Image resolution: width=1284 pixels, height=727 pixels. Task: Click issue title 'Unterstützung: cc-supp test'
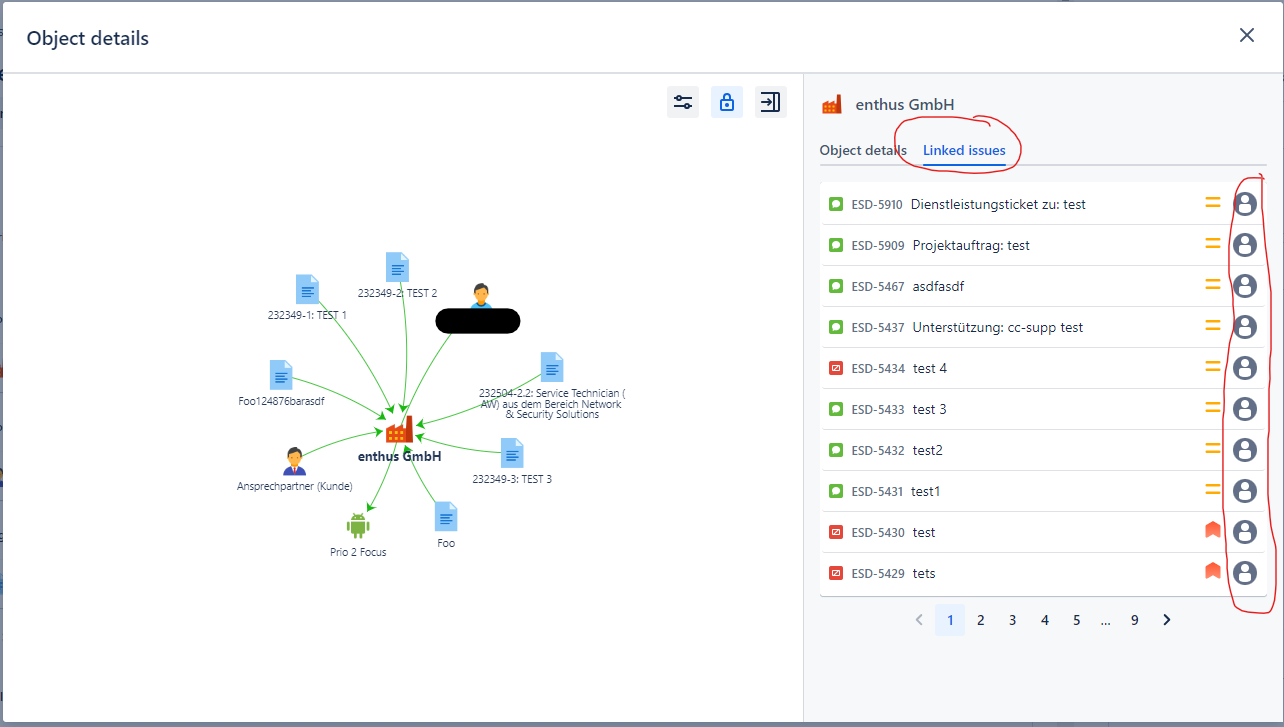pos(998,327)
